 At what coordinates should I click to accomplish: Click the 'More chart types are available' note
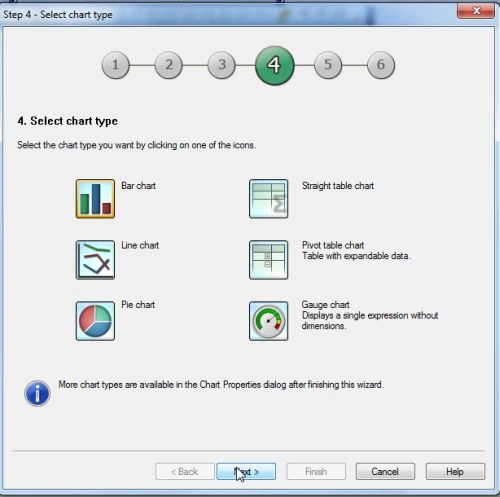click(221, 385)
